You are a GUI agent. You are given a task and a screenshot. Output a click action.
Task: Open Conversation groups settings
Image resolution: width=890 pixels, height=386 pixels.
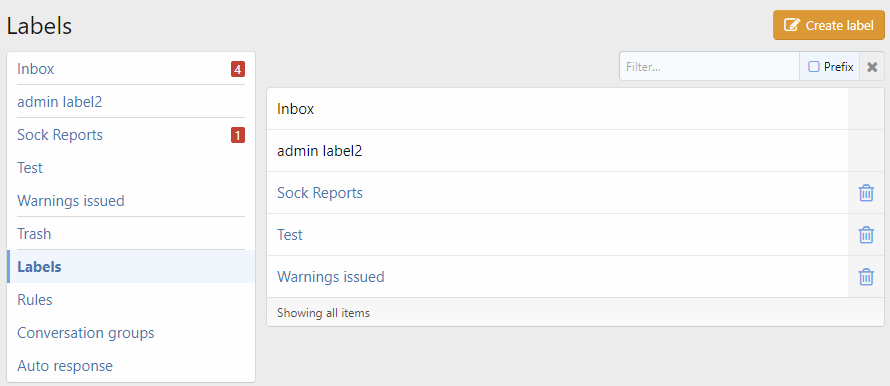86,333
